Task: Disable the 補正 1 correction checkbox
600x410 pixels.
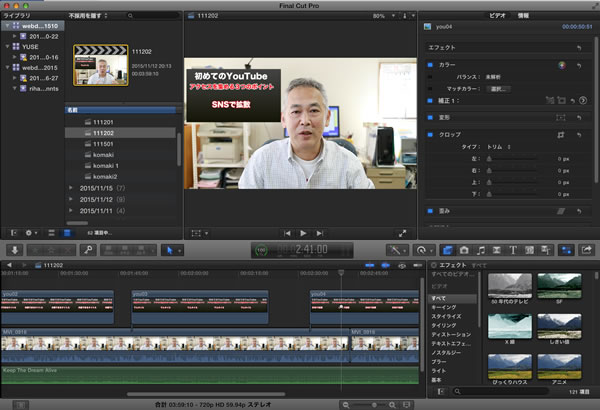Action: (x=430, y=101)
